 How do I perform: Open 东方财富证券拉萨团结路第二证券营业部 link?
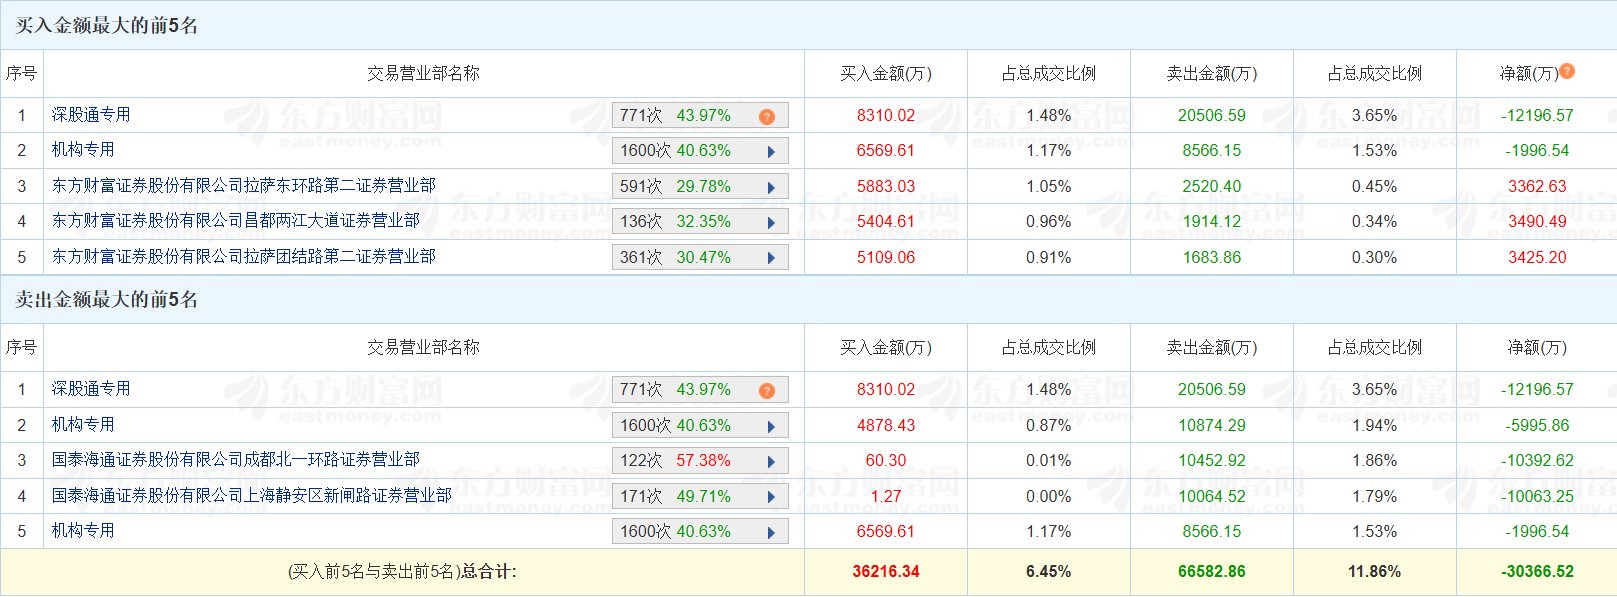point(243,257)
